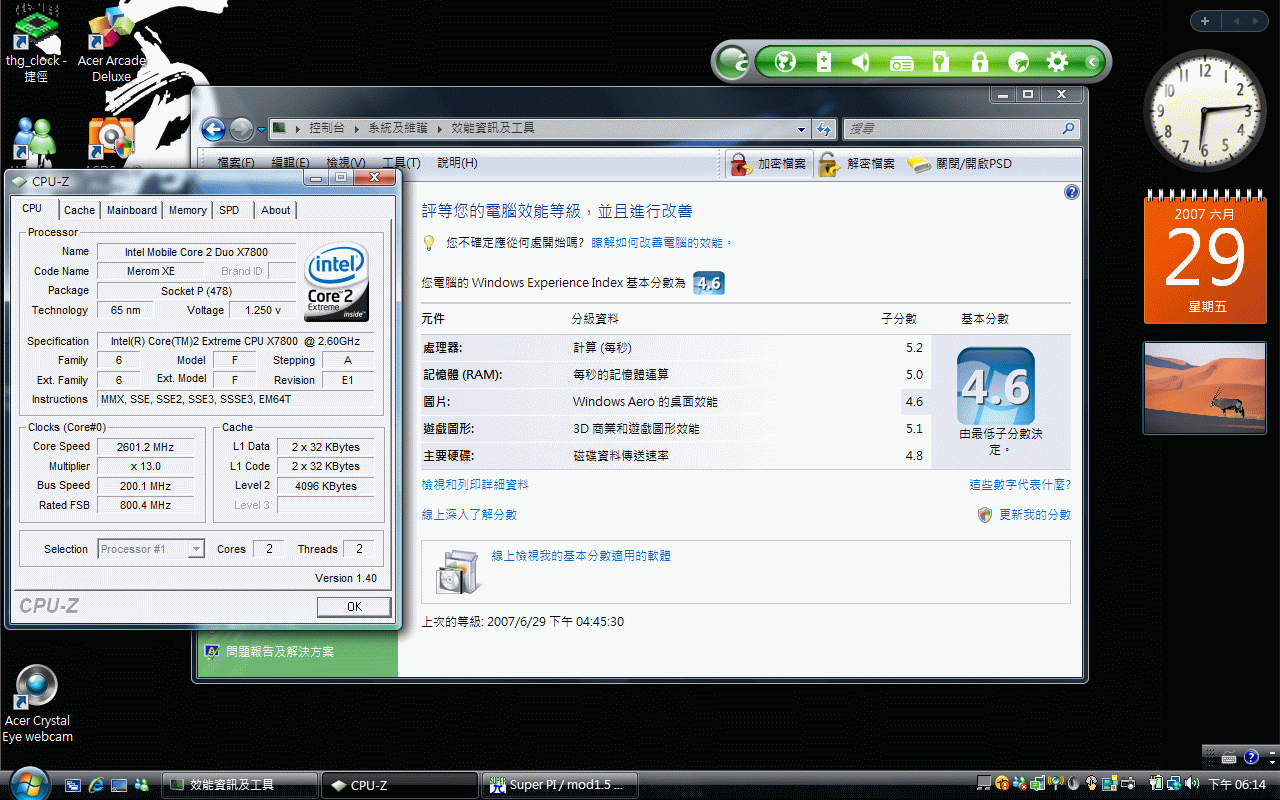Screen dimensions: 1280x800
Task: Click the desert slideshow gadget thumbnail
Action: [x=1205, y=388]
